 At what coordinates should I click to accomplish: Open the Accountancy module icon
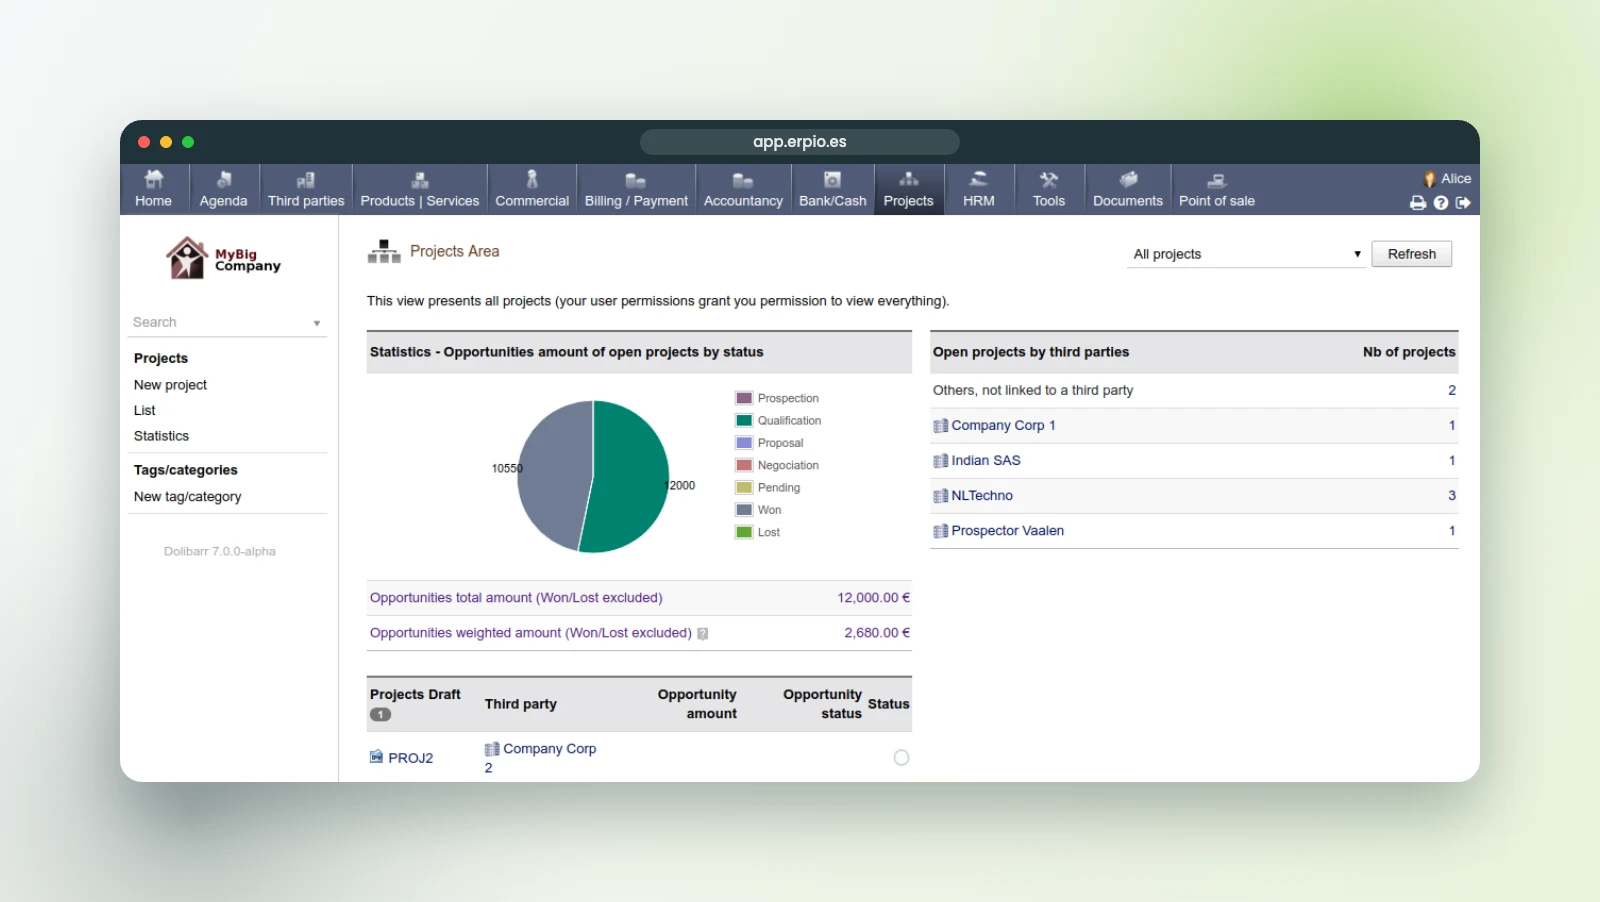tap(743, 180)
